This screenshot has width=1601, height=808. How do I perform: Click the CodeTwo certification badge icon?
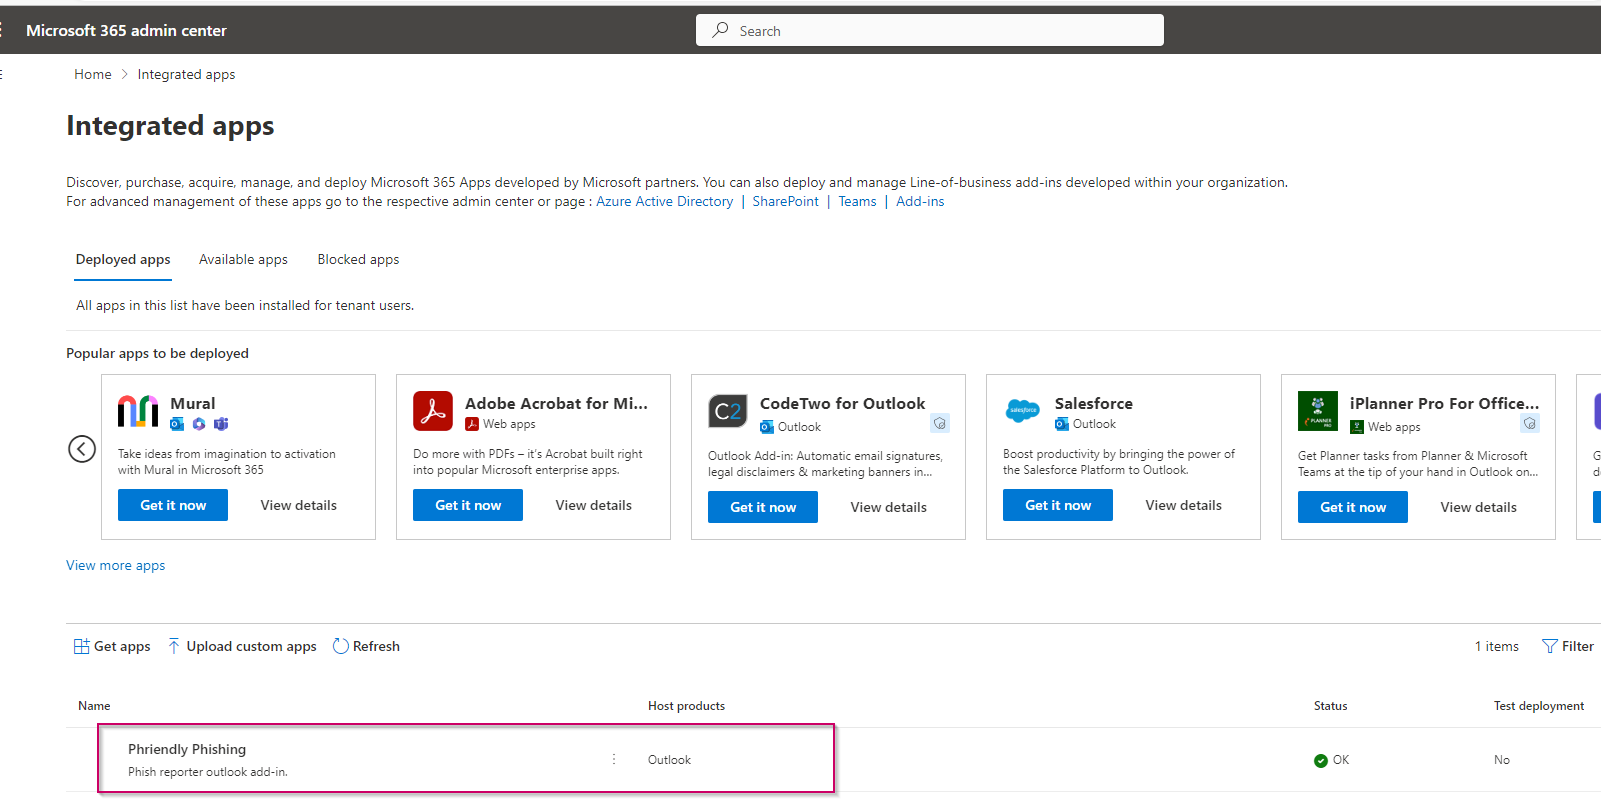point(940,423)
